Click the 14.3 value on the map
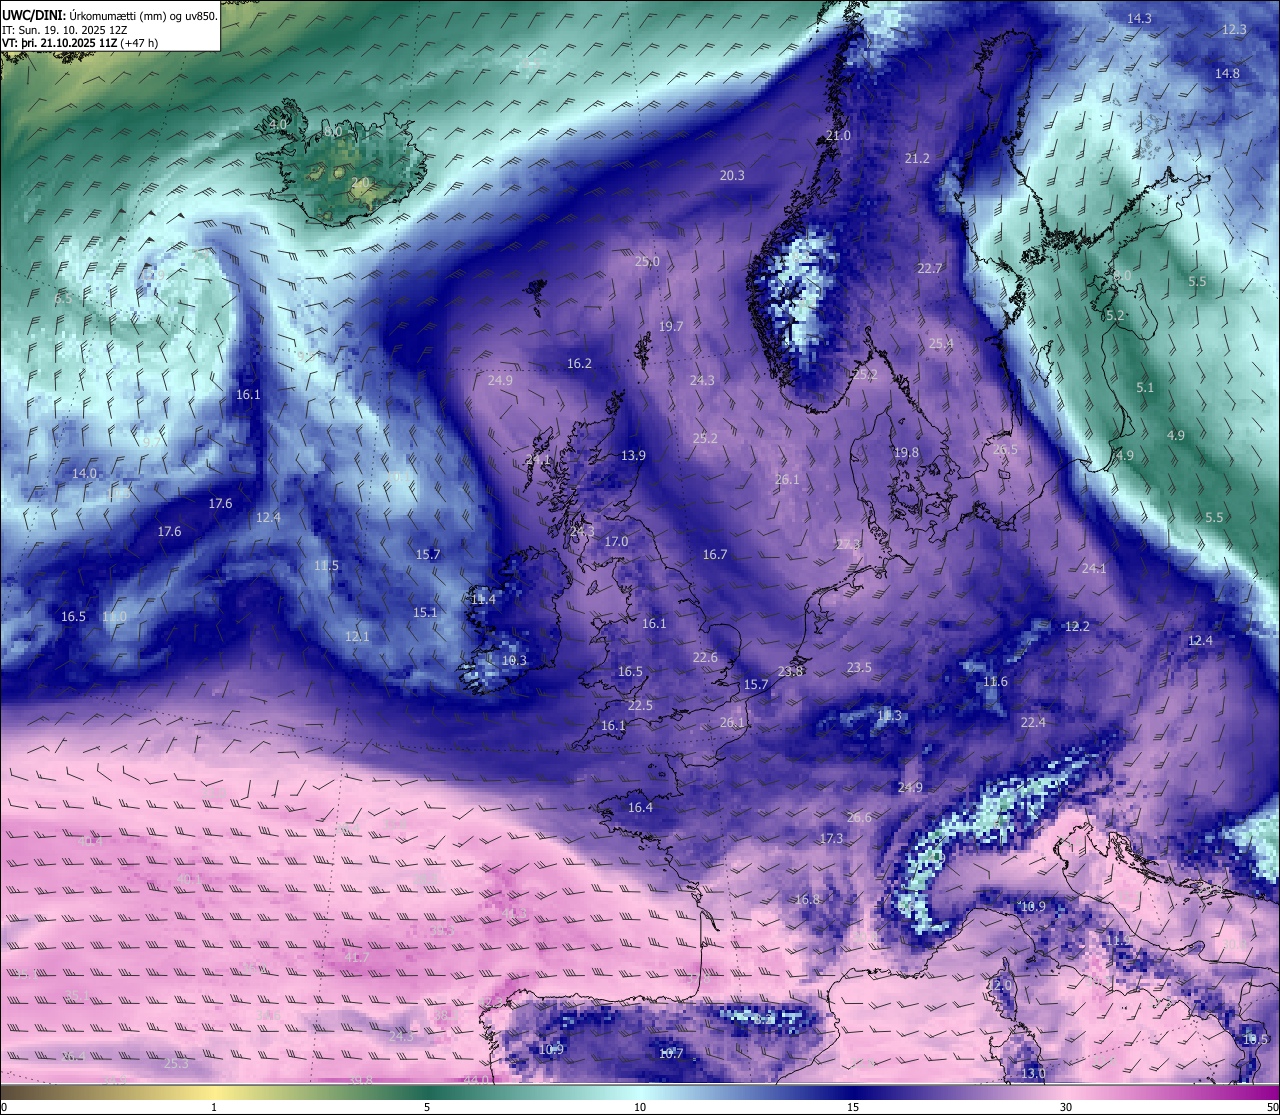 point(1139,19)
